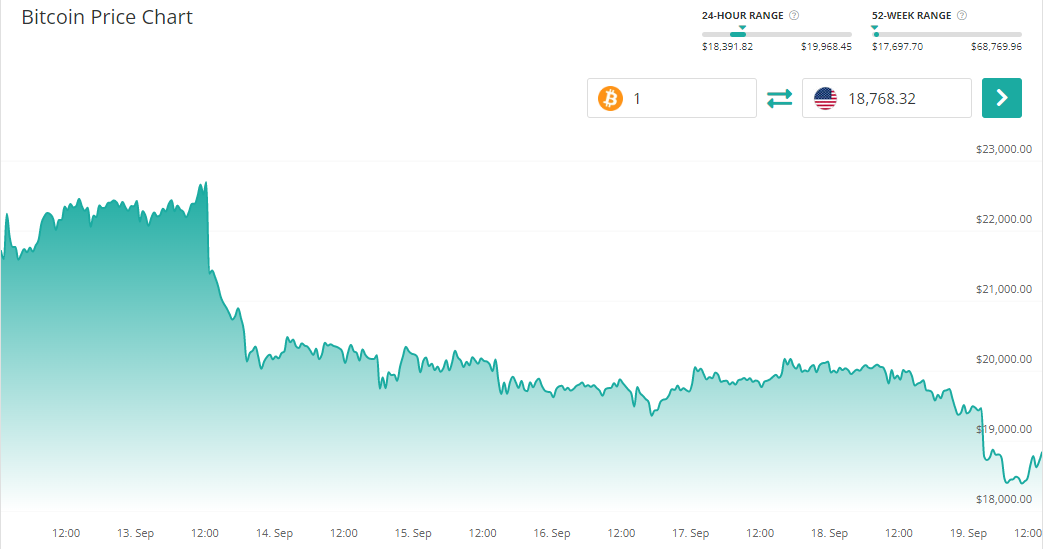Click the 19. Sep date on the time axis

pos(969,533)
